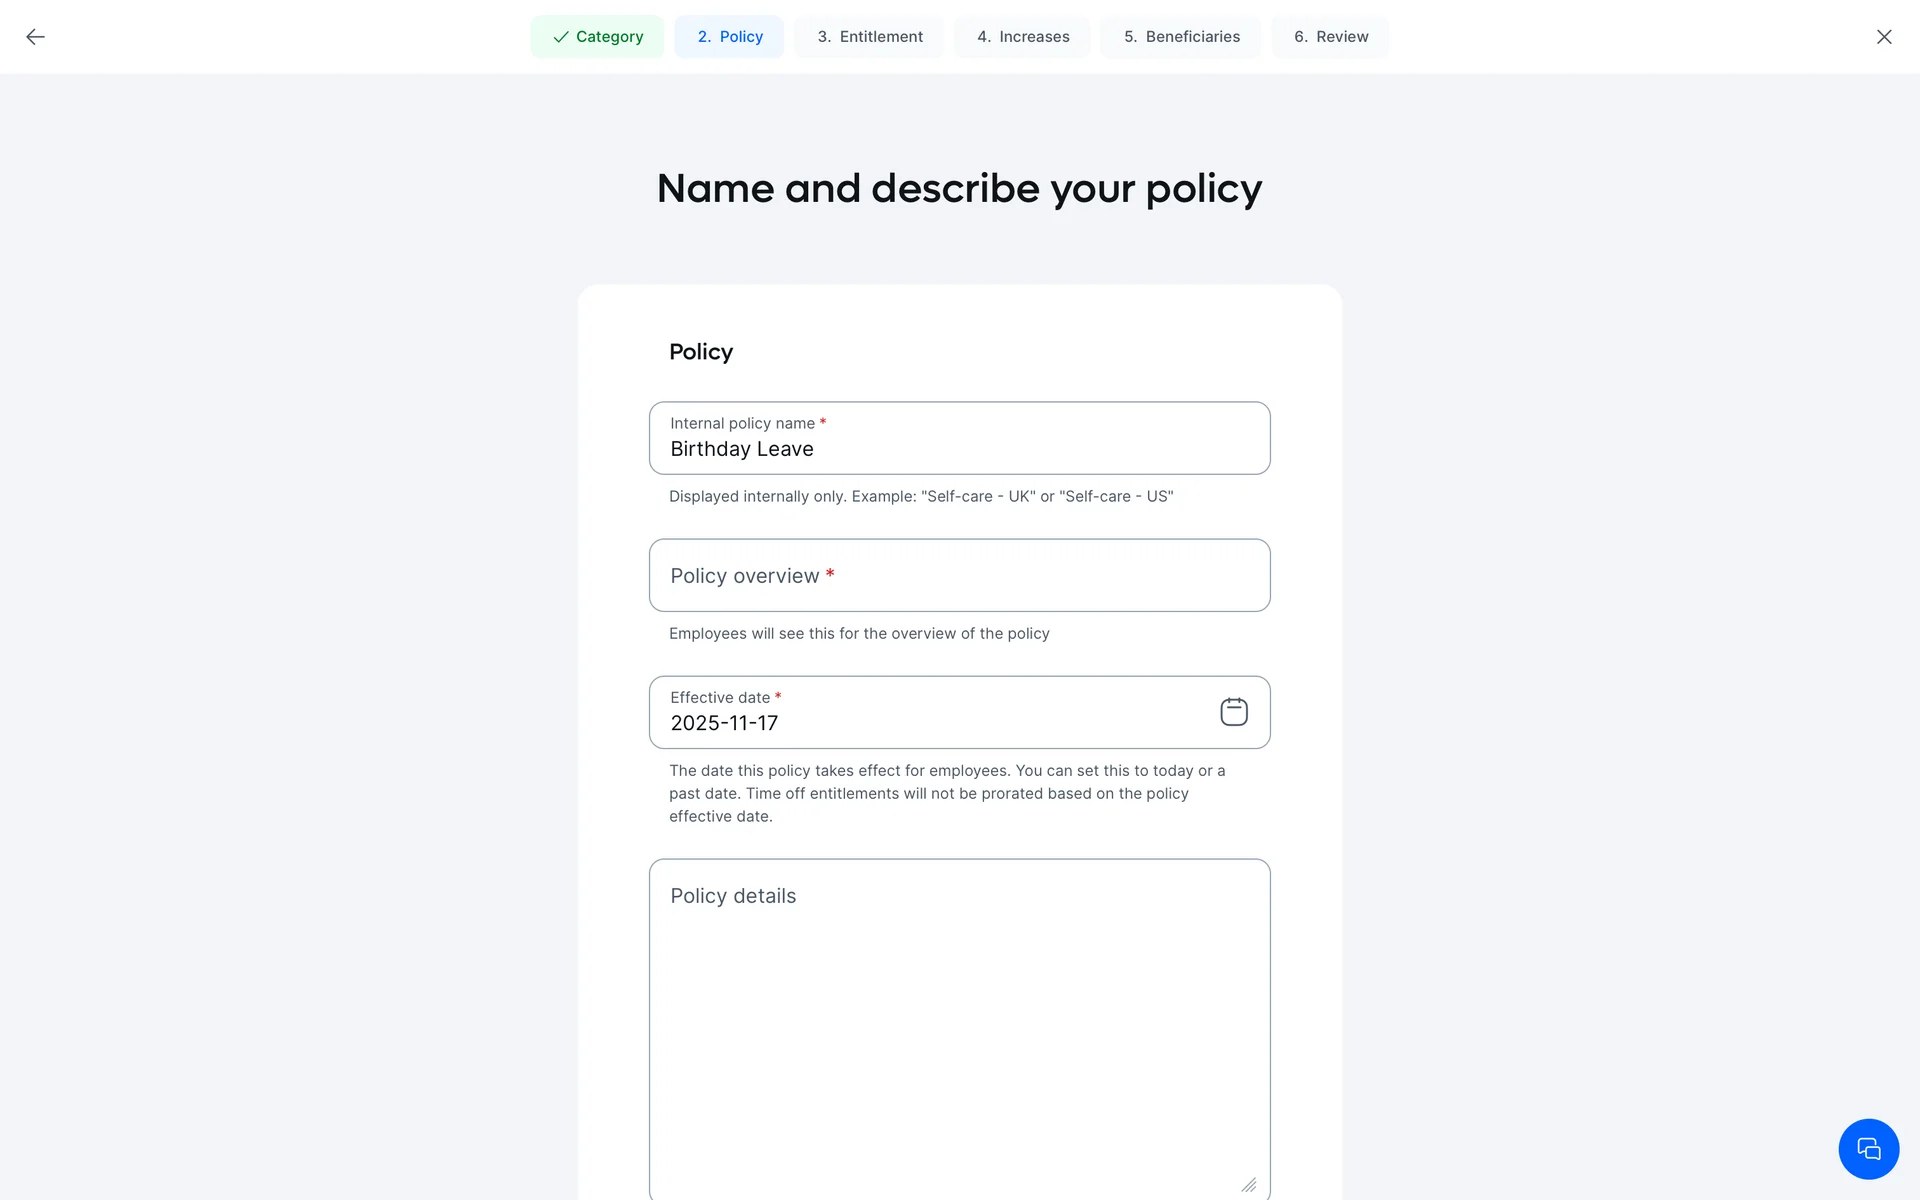
Task: Switch to the 4. Increases step
Action: tap(1022, 37)
